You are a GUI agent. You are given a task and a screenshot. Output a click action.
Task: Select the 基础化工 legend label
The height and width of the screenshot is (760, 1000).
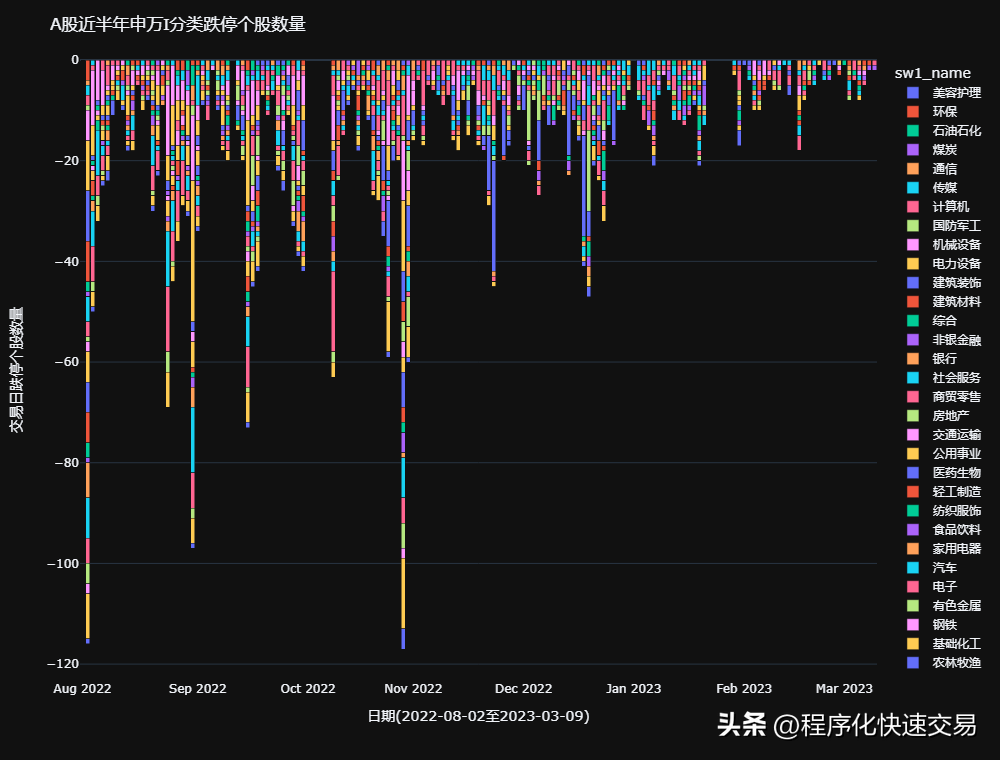pos(957,644)
